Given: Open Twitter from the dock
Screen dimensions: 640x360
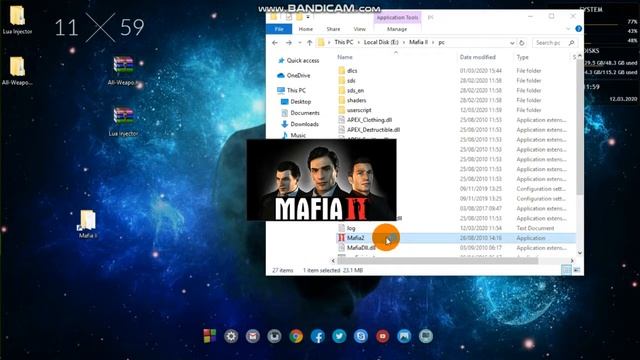Looking at the screenshot, I should pos(339,336).
